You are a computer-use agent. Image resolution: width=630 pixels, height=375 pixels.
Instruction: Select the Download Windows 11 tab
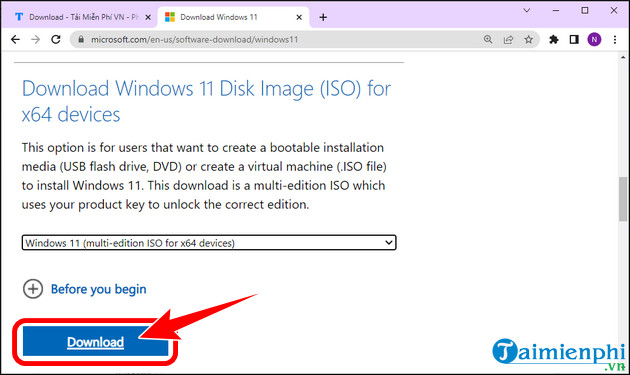pos(234,17)
